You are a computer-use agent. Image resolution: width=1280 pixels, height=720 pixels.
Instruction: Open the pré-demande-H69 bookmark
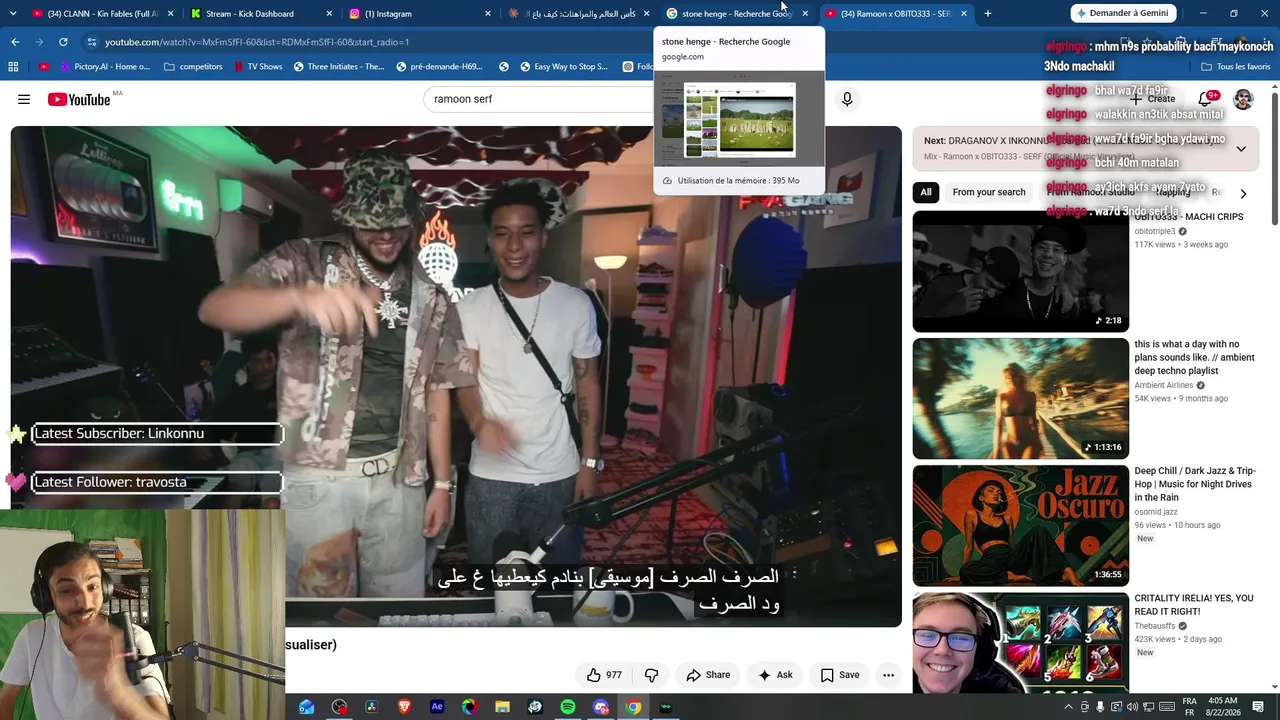point(439,67)
